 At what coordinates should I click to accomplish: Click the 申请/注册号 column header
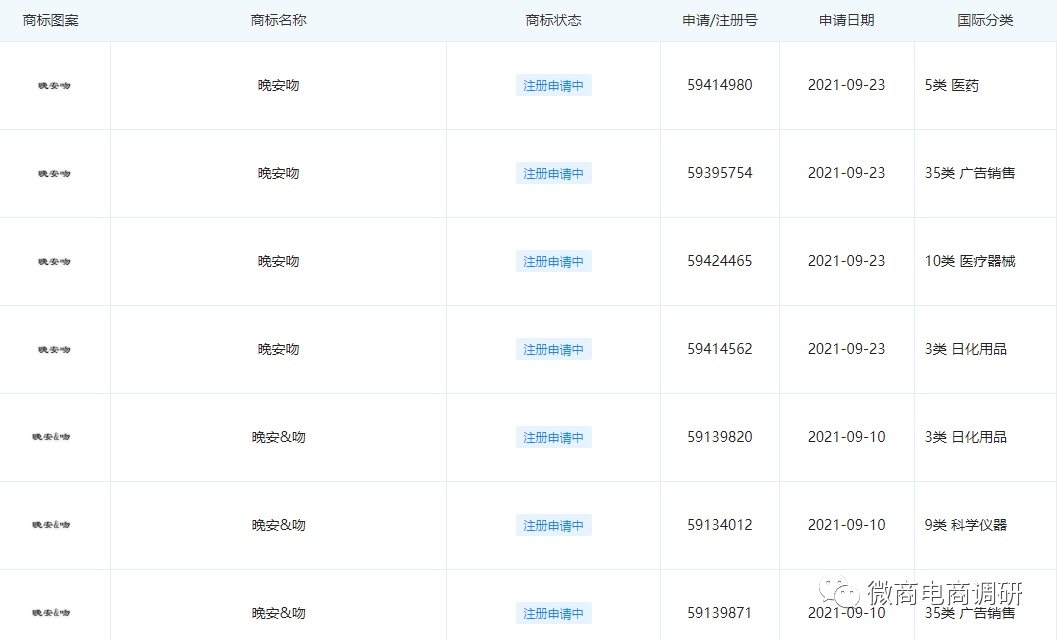tap(720, 20)
